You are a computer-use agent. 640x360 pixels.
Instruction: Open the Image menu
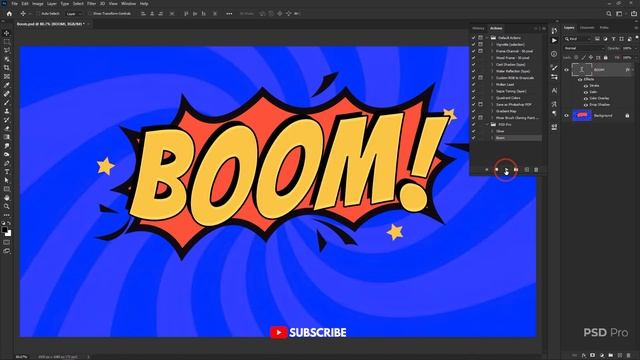click(38, 4)
